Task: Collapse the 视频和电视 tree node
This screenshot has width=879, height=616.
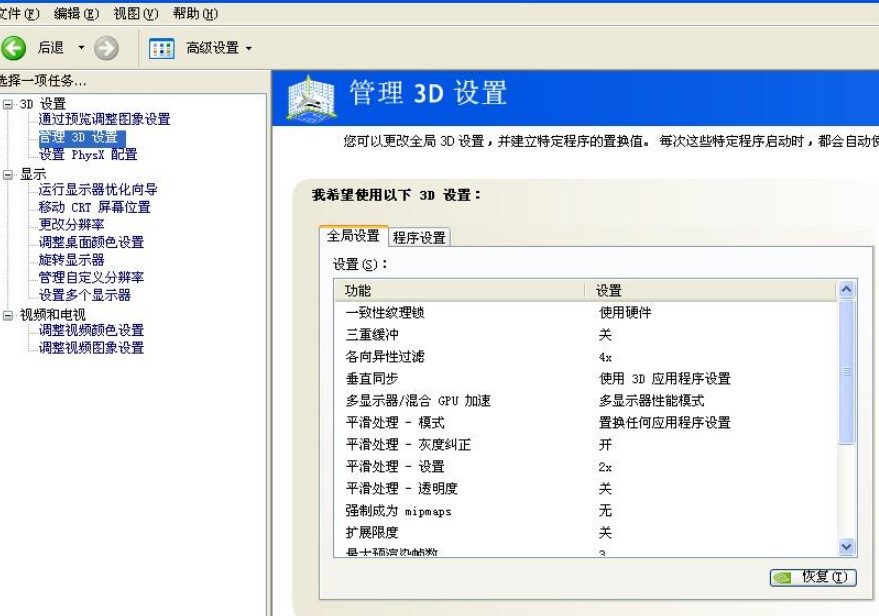Action: (8, 315)
